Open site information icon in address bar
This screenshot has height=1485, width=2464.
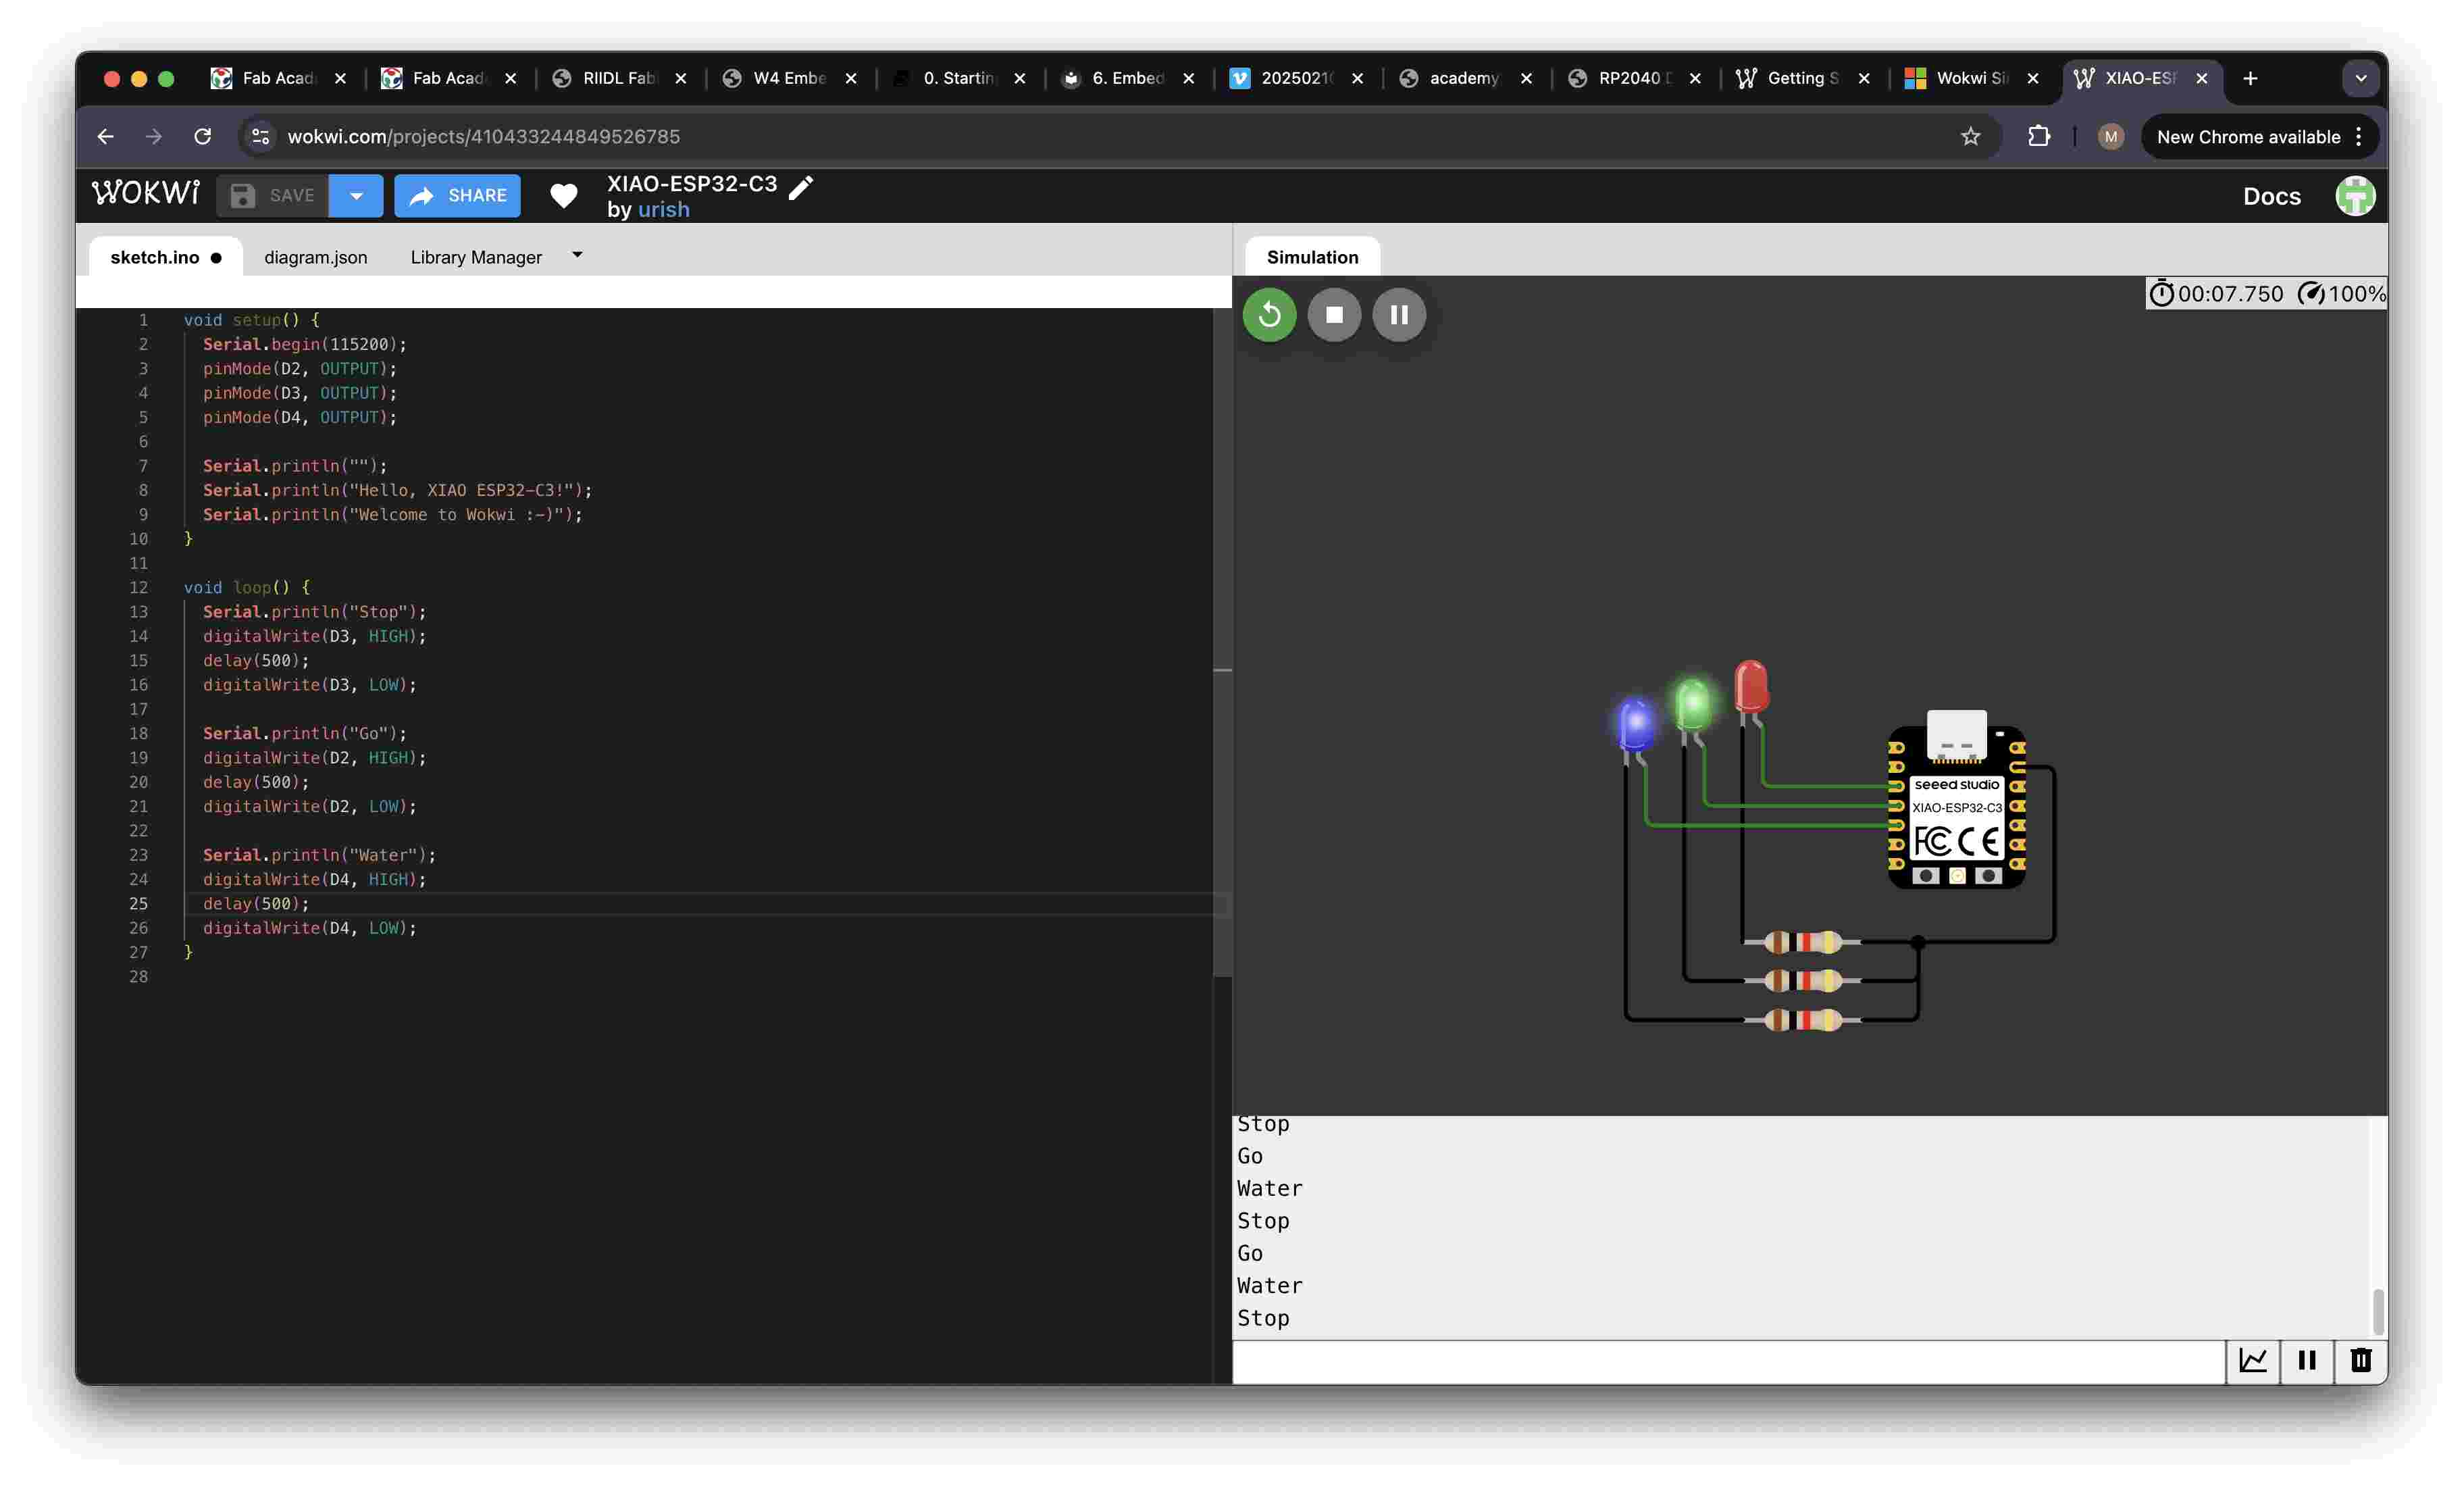[261, 136]
